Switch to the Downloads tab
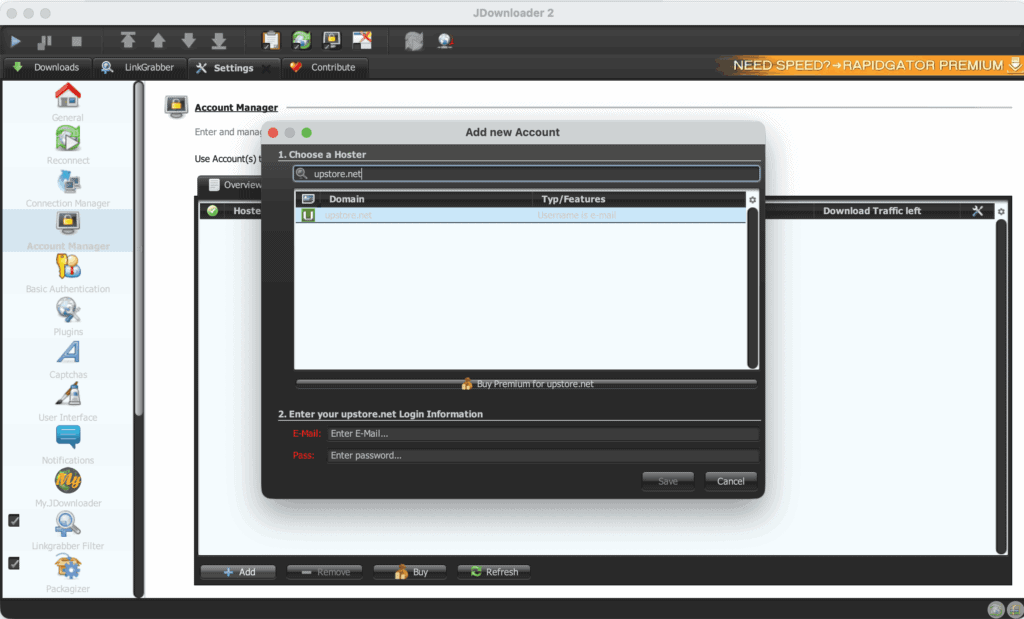The height and width of the screenshot is (619, 1024). pos(46,67)
